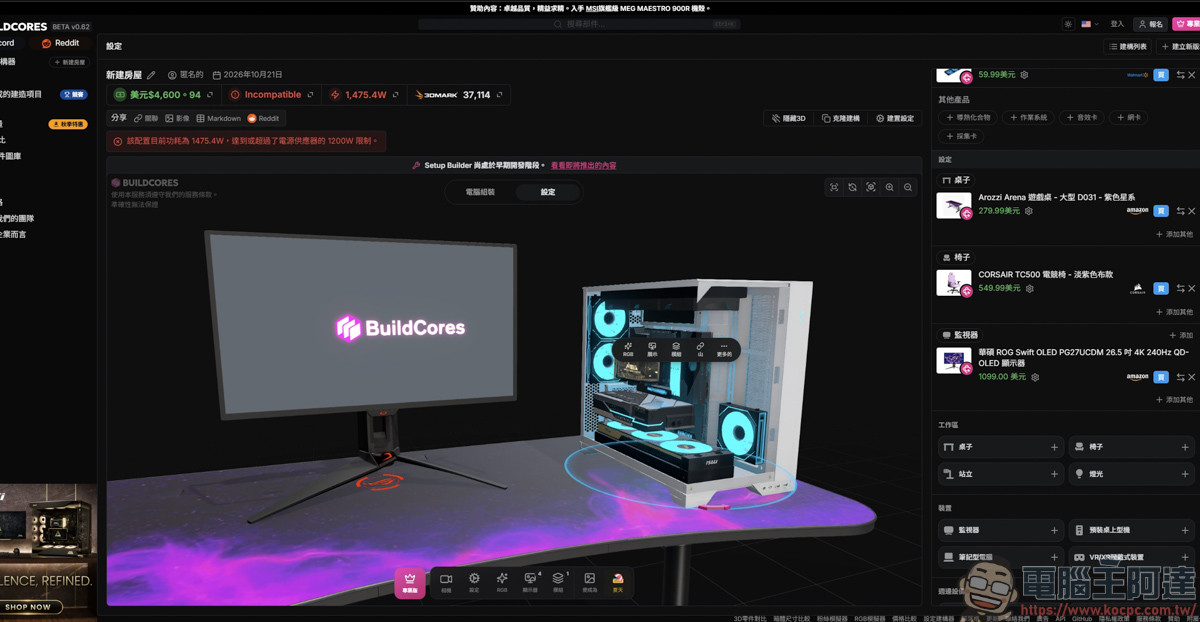Image resolution: width=1200 pixels, height=622 pixels.
Task: Add 導熱化合物 thermal compound product
Action: [967, 117]
